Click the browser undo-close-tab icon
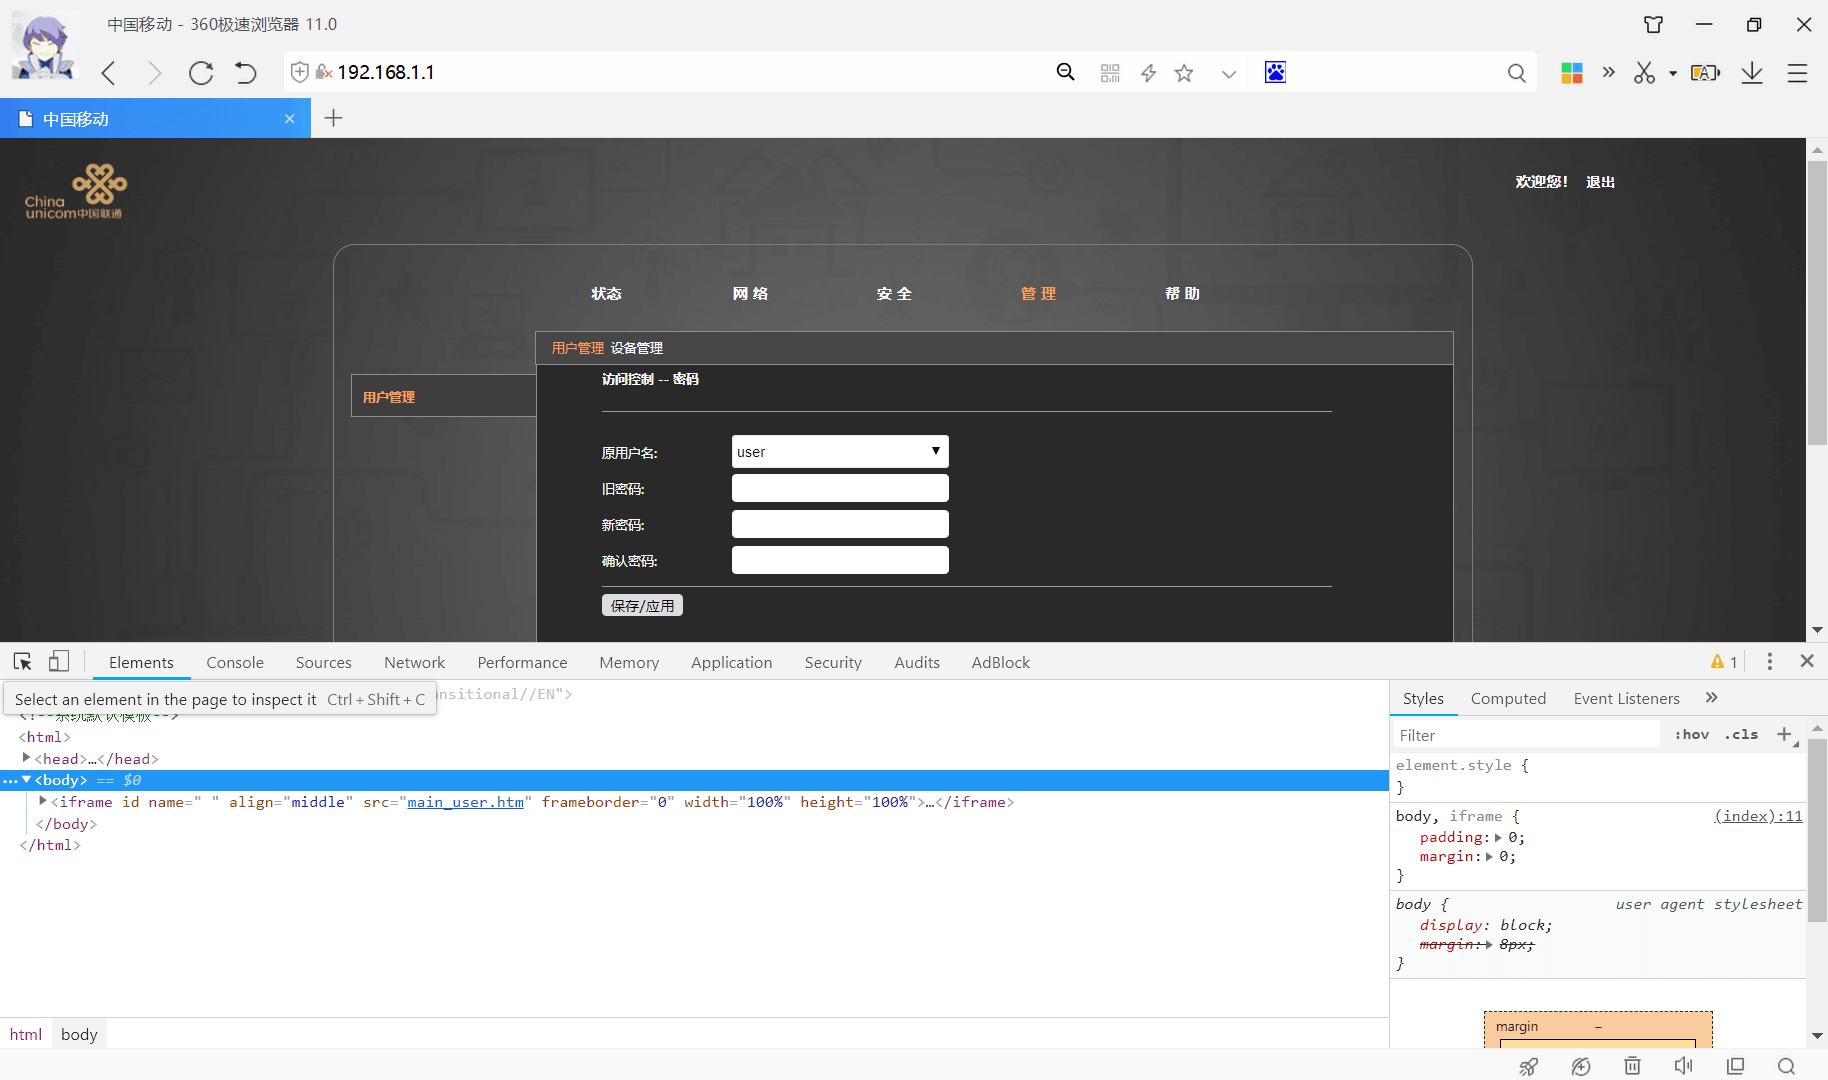1828x1080 pixels. click(246, 73)
